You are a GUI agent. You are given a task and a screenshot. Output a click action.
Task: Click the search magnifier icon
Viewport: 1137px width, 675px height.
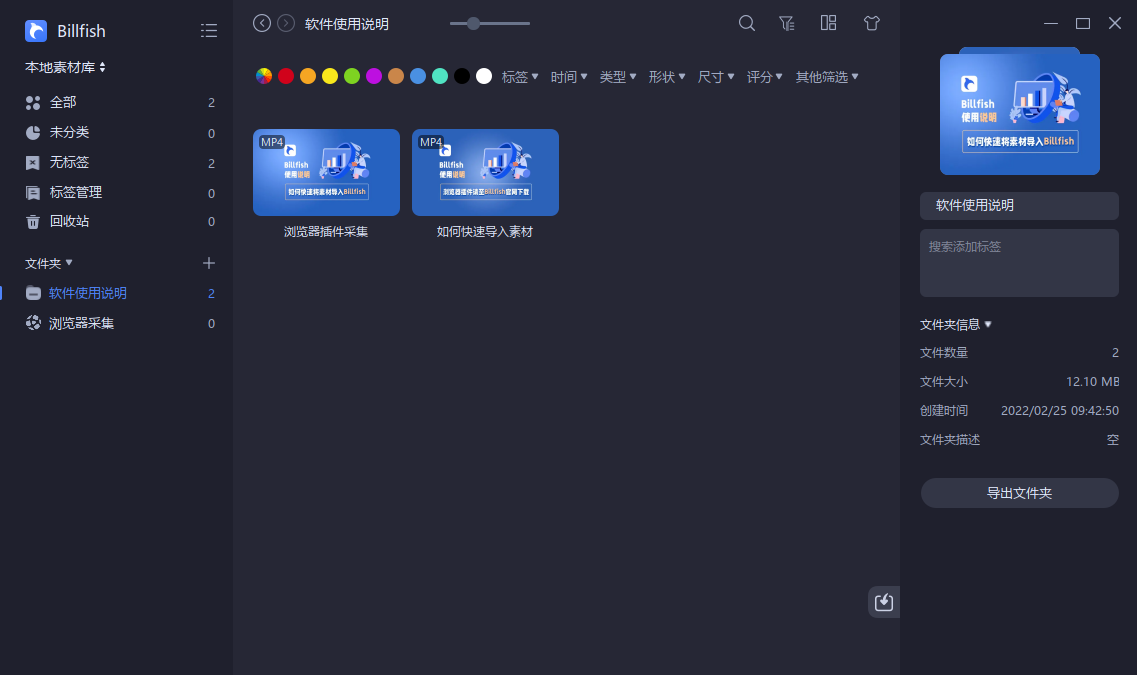tap(746, 23)
